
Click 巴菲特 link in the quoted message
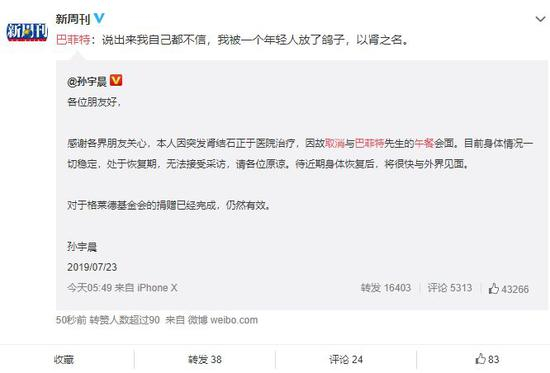pos(369,143)
